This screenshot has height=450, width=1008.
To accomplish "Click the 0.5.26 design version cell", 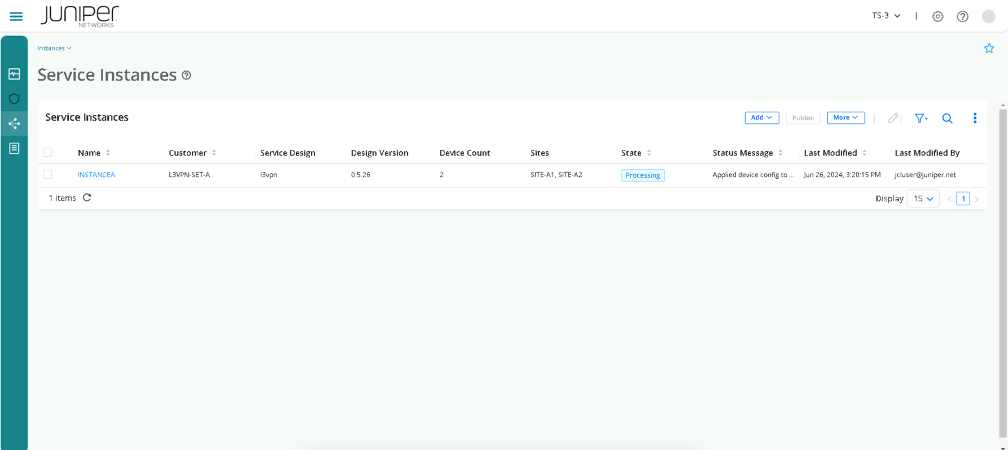I will [x=360, y=175].
